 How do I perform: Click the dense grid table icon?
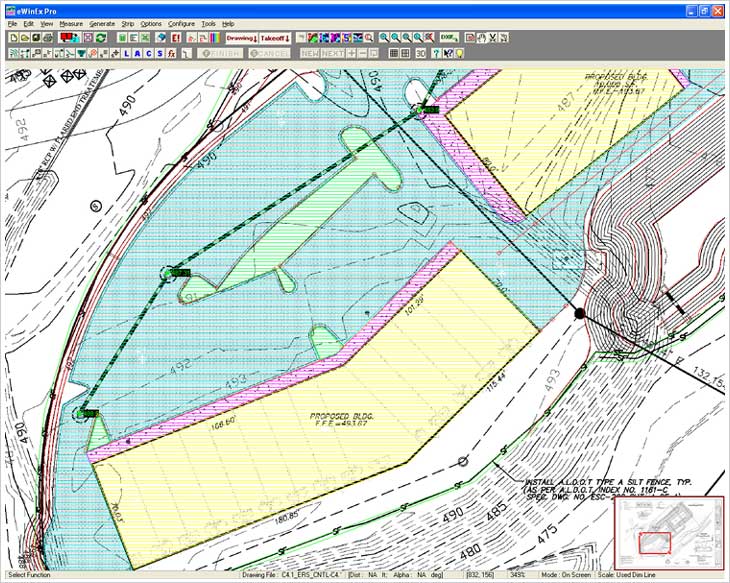point(394,53)
